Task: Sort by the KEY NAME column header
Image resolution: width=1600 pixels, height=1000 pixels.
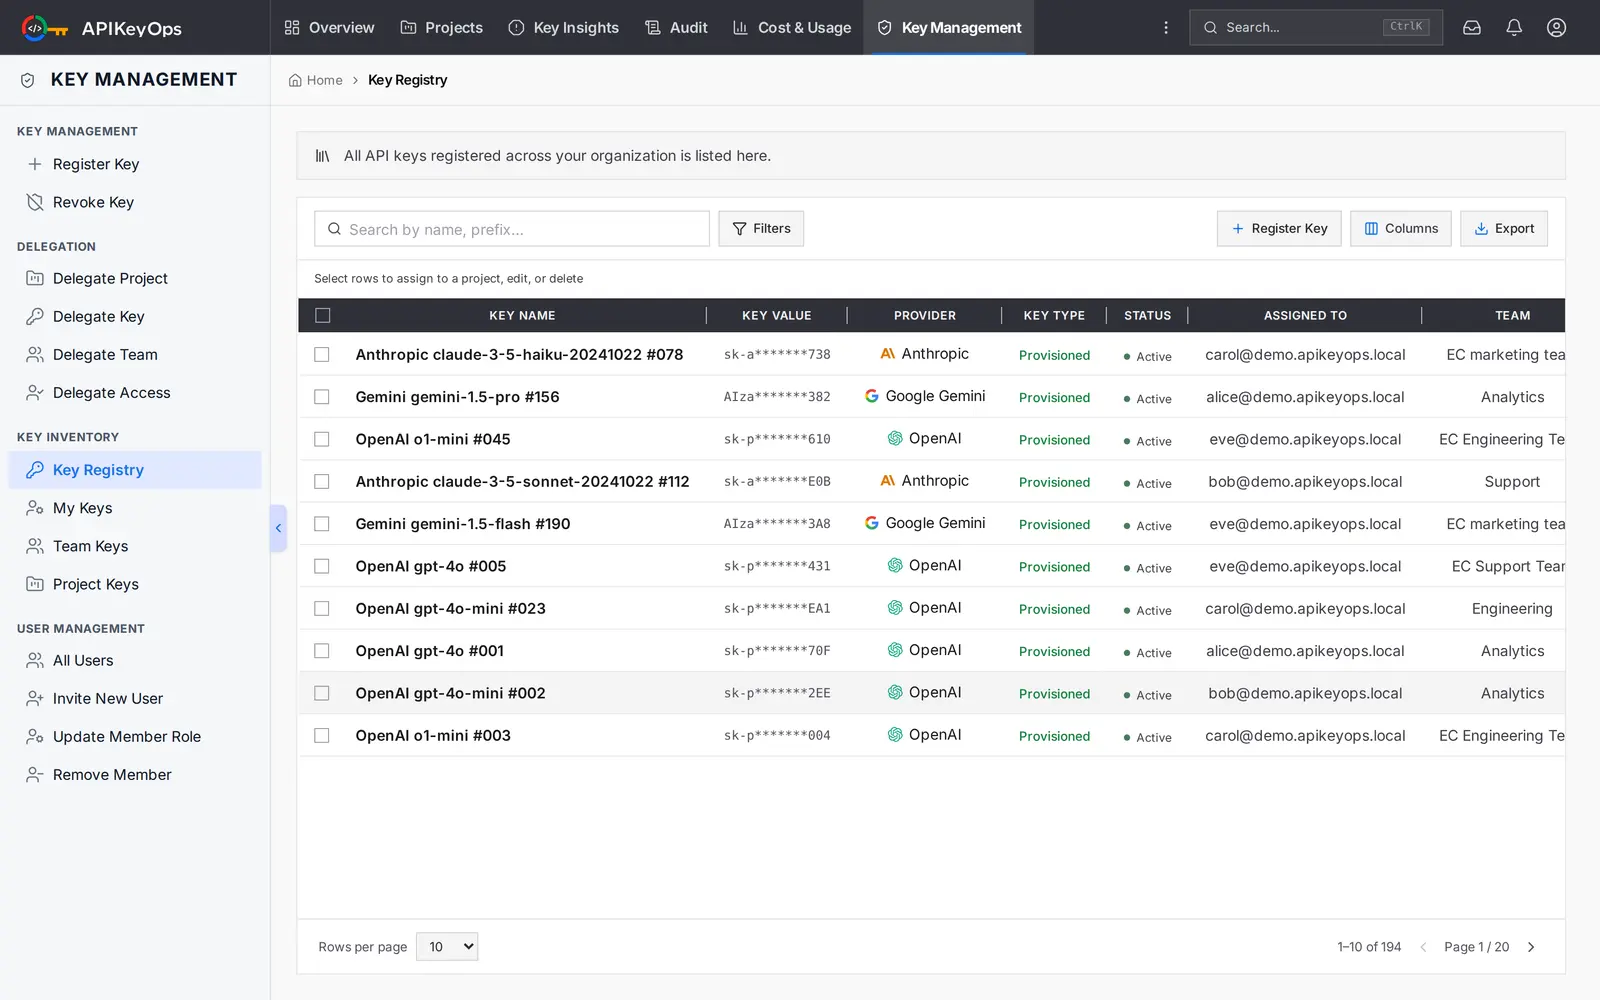Action: [522, 315]
